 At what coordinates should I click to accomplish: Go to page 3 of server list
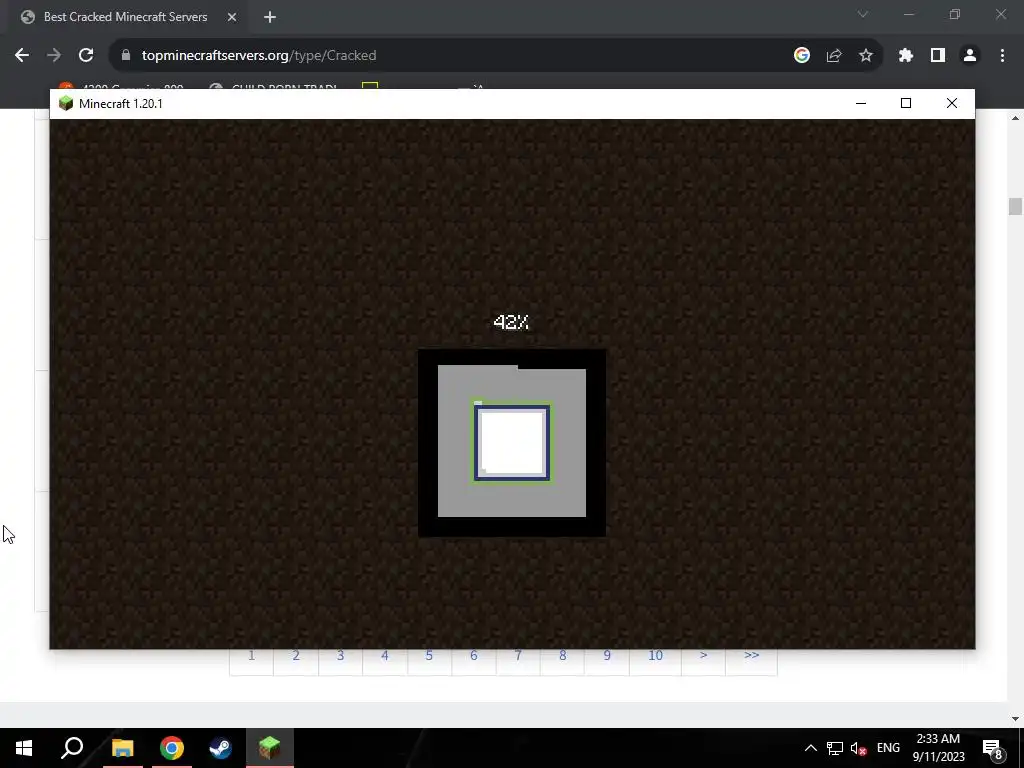tap(340, 656)
